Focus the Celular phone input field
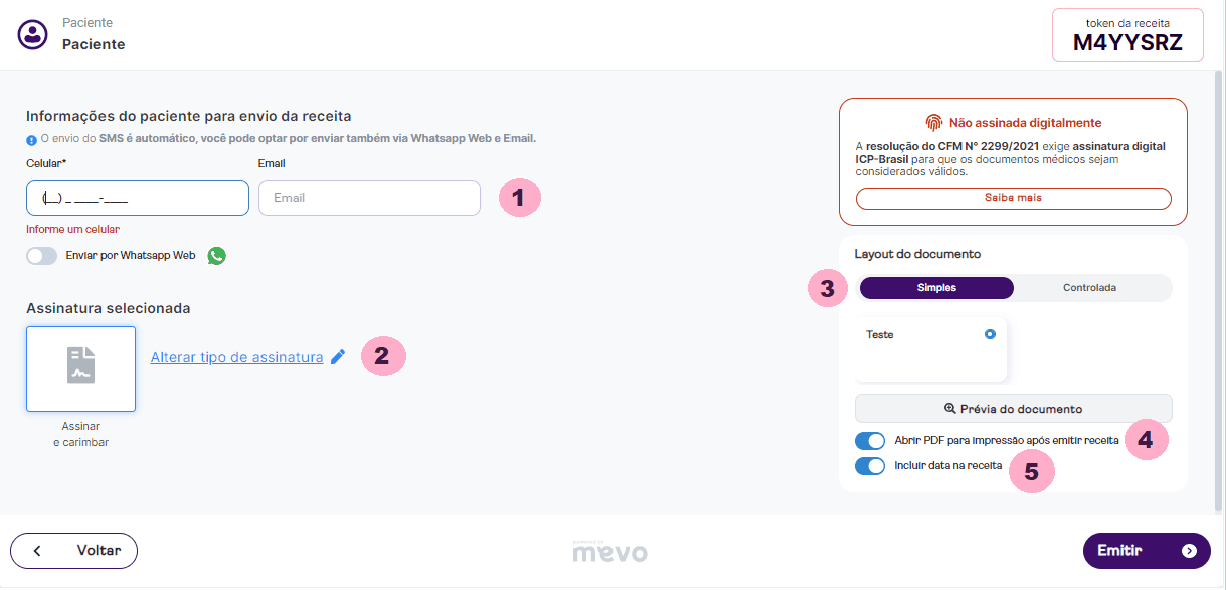The image size is (1226, 590). [137, 198]
